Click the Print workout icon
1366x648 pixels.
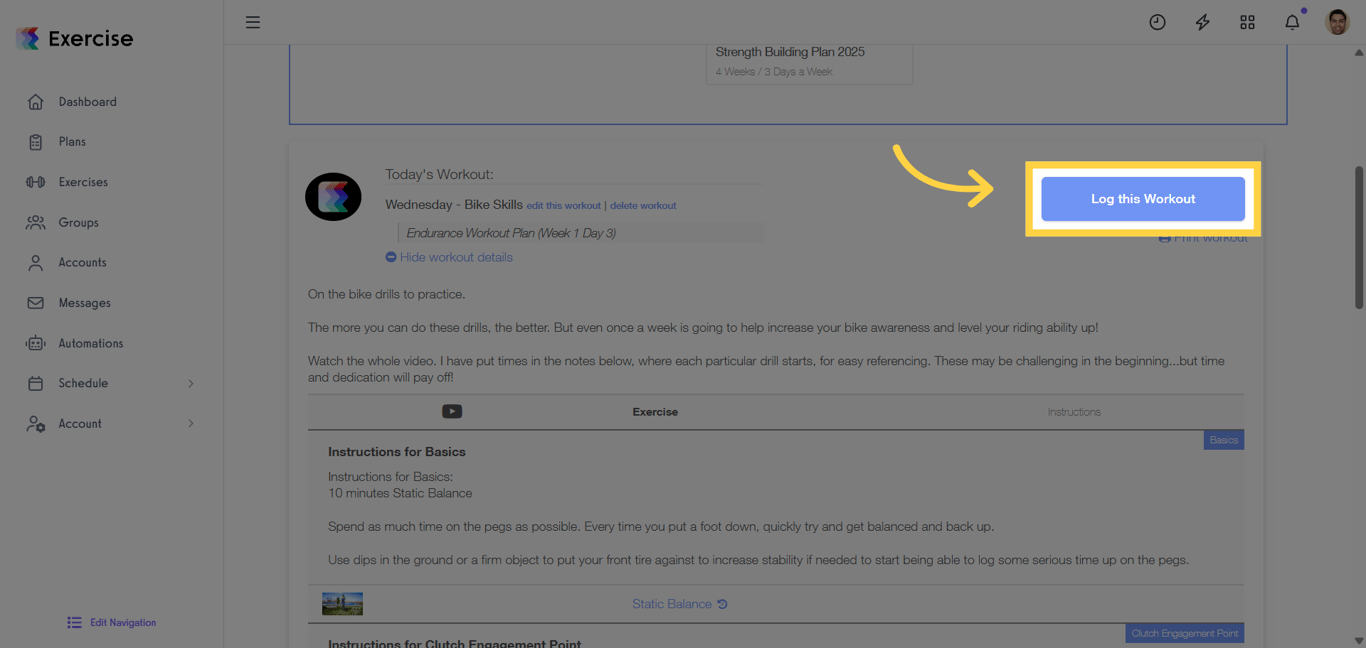pyautogui.click(x=1163, y=237)
